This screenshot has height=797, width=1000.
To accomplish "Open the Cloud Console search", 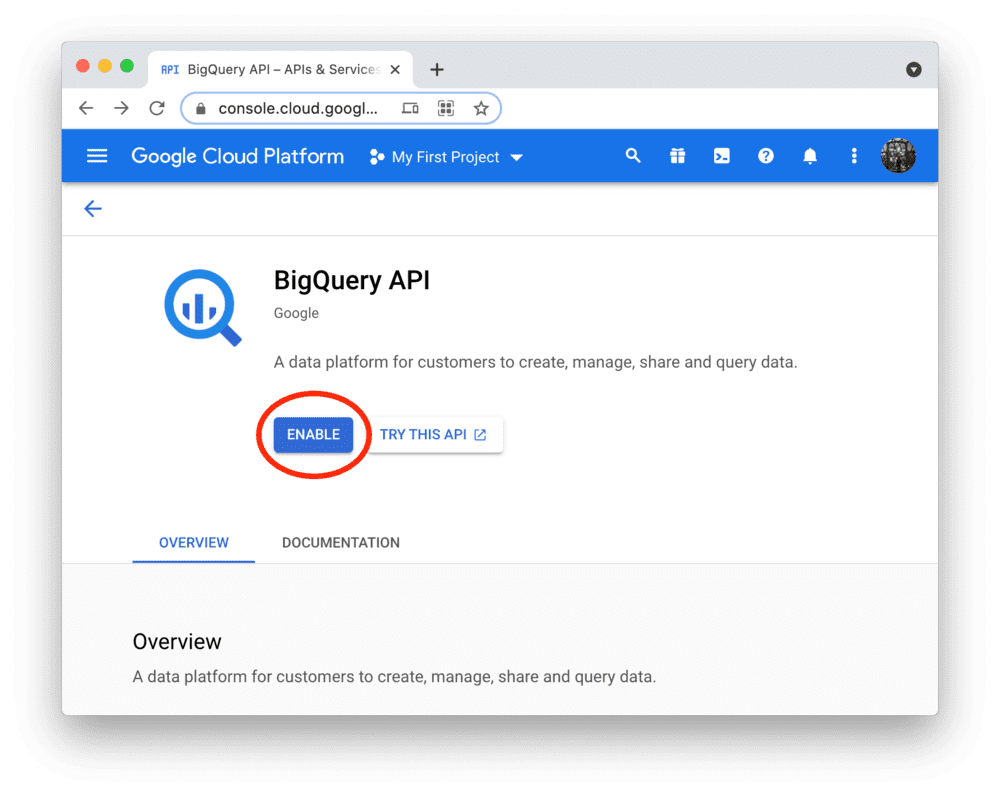I will 633,156.
